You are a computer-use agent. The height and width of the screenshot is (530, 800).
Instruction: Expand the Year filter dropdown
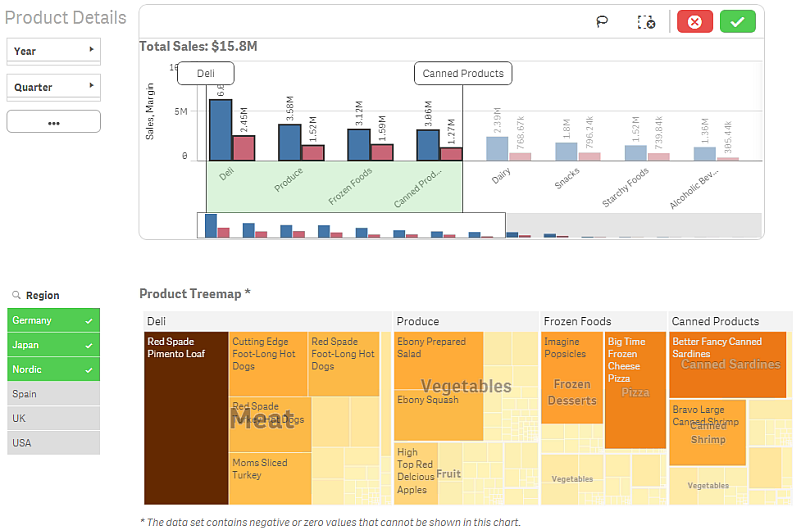point(53,51)
